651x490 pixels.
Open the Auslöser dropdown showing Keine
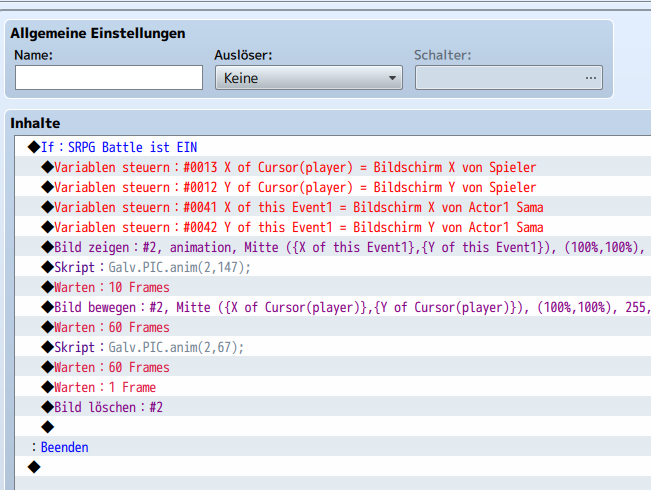(308, 78)
